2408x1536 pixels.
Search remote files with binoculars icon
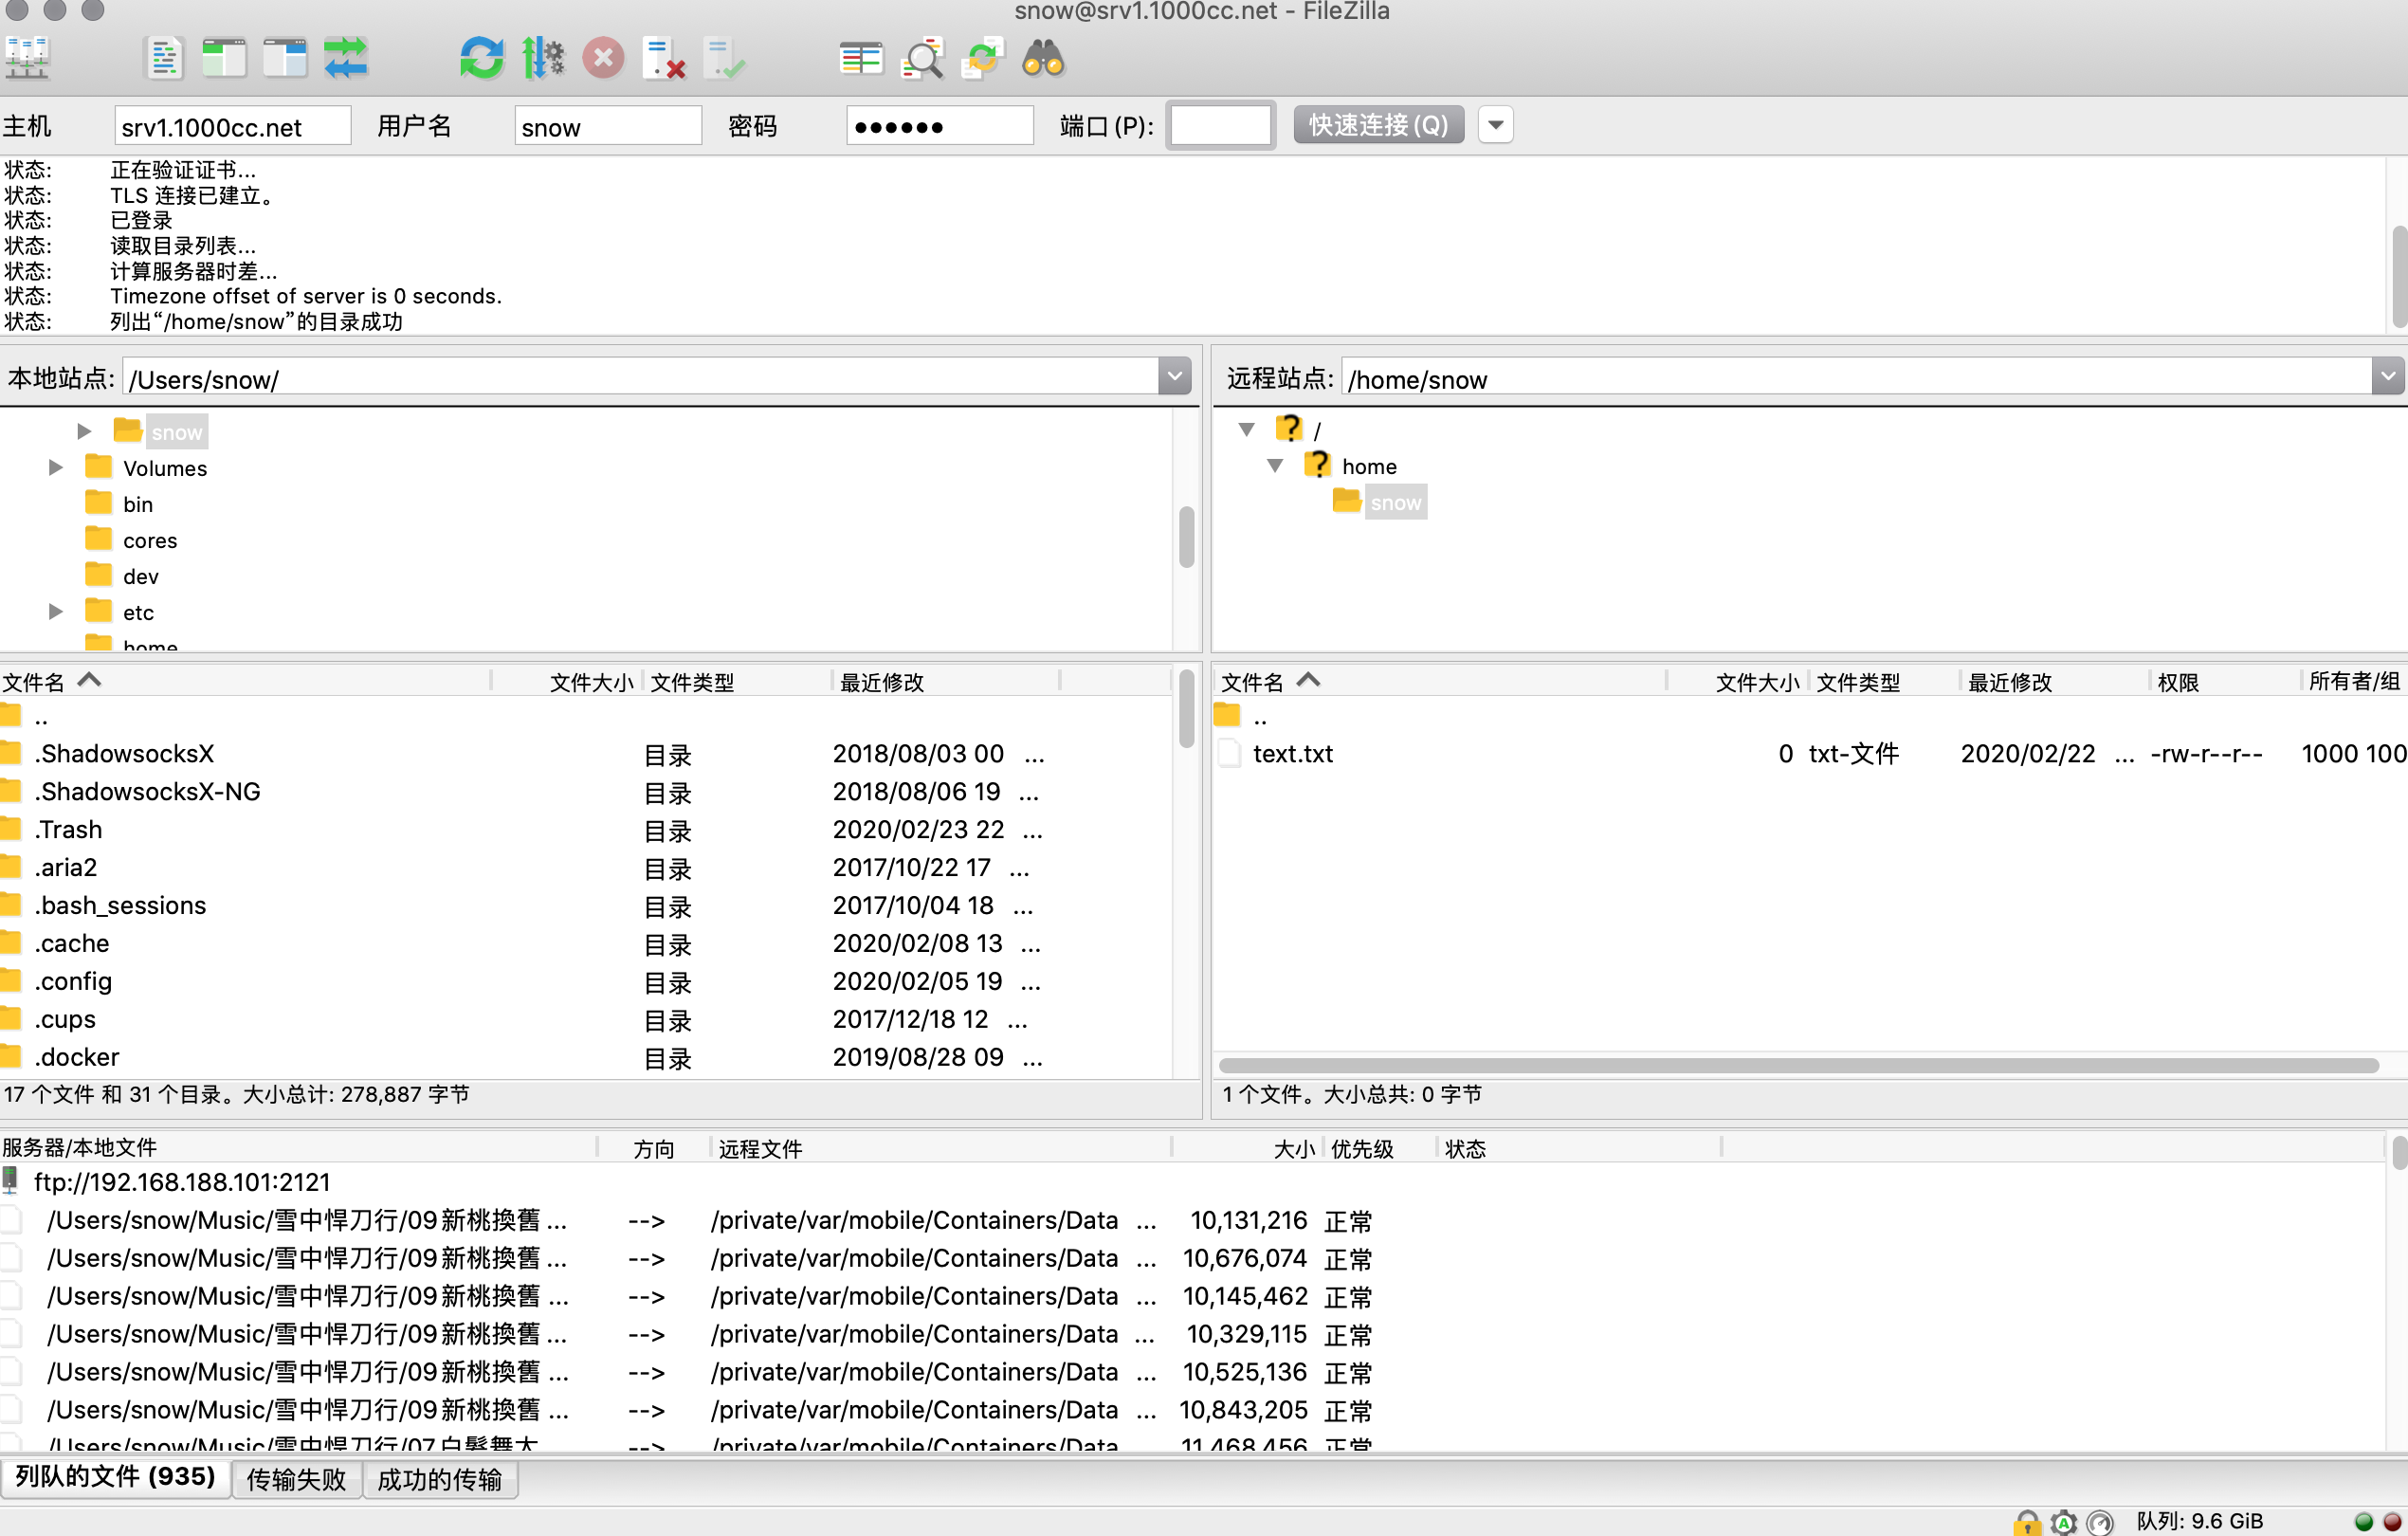click(x=1043, y=58)
